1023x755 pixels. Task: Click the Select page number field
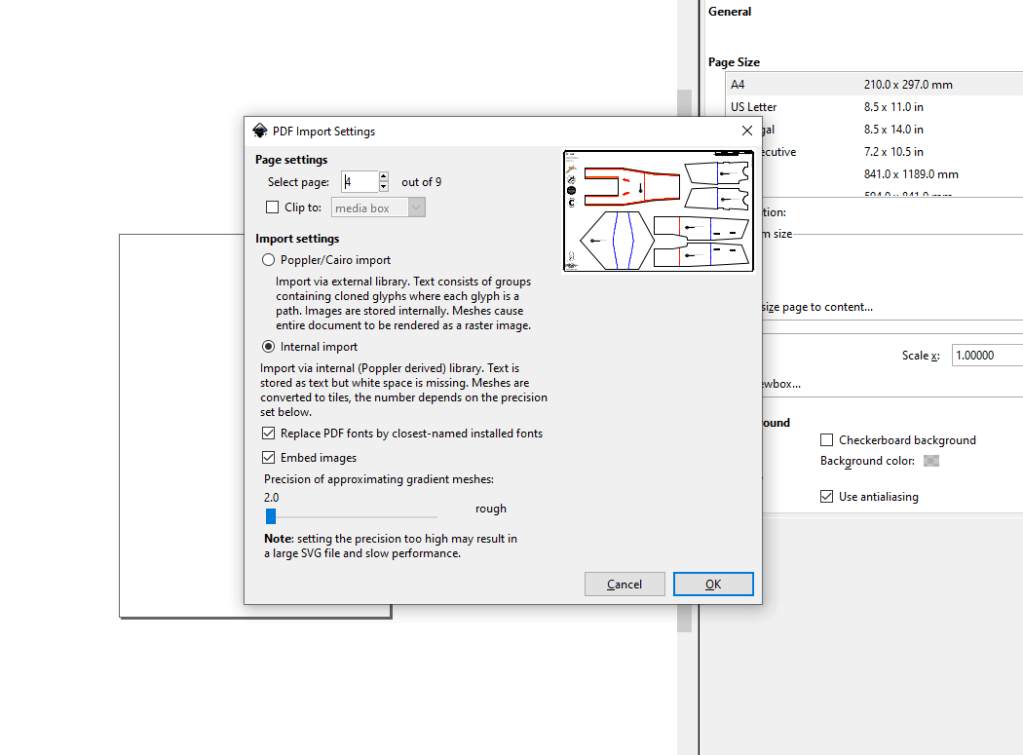coord(358,182)
